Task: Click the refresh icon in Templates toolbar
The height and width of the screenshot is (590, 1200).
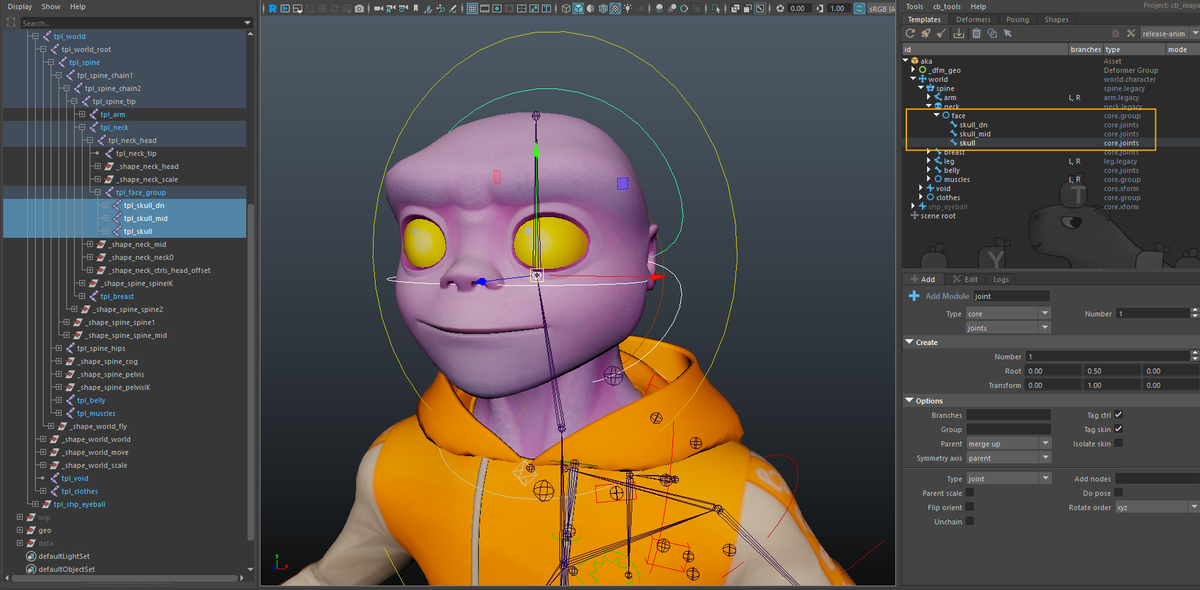Action: (x=910, y=34)
